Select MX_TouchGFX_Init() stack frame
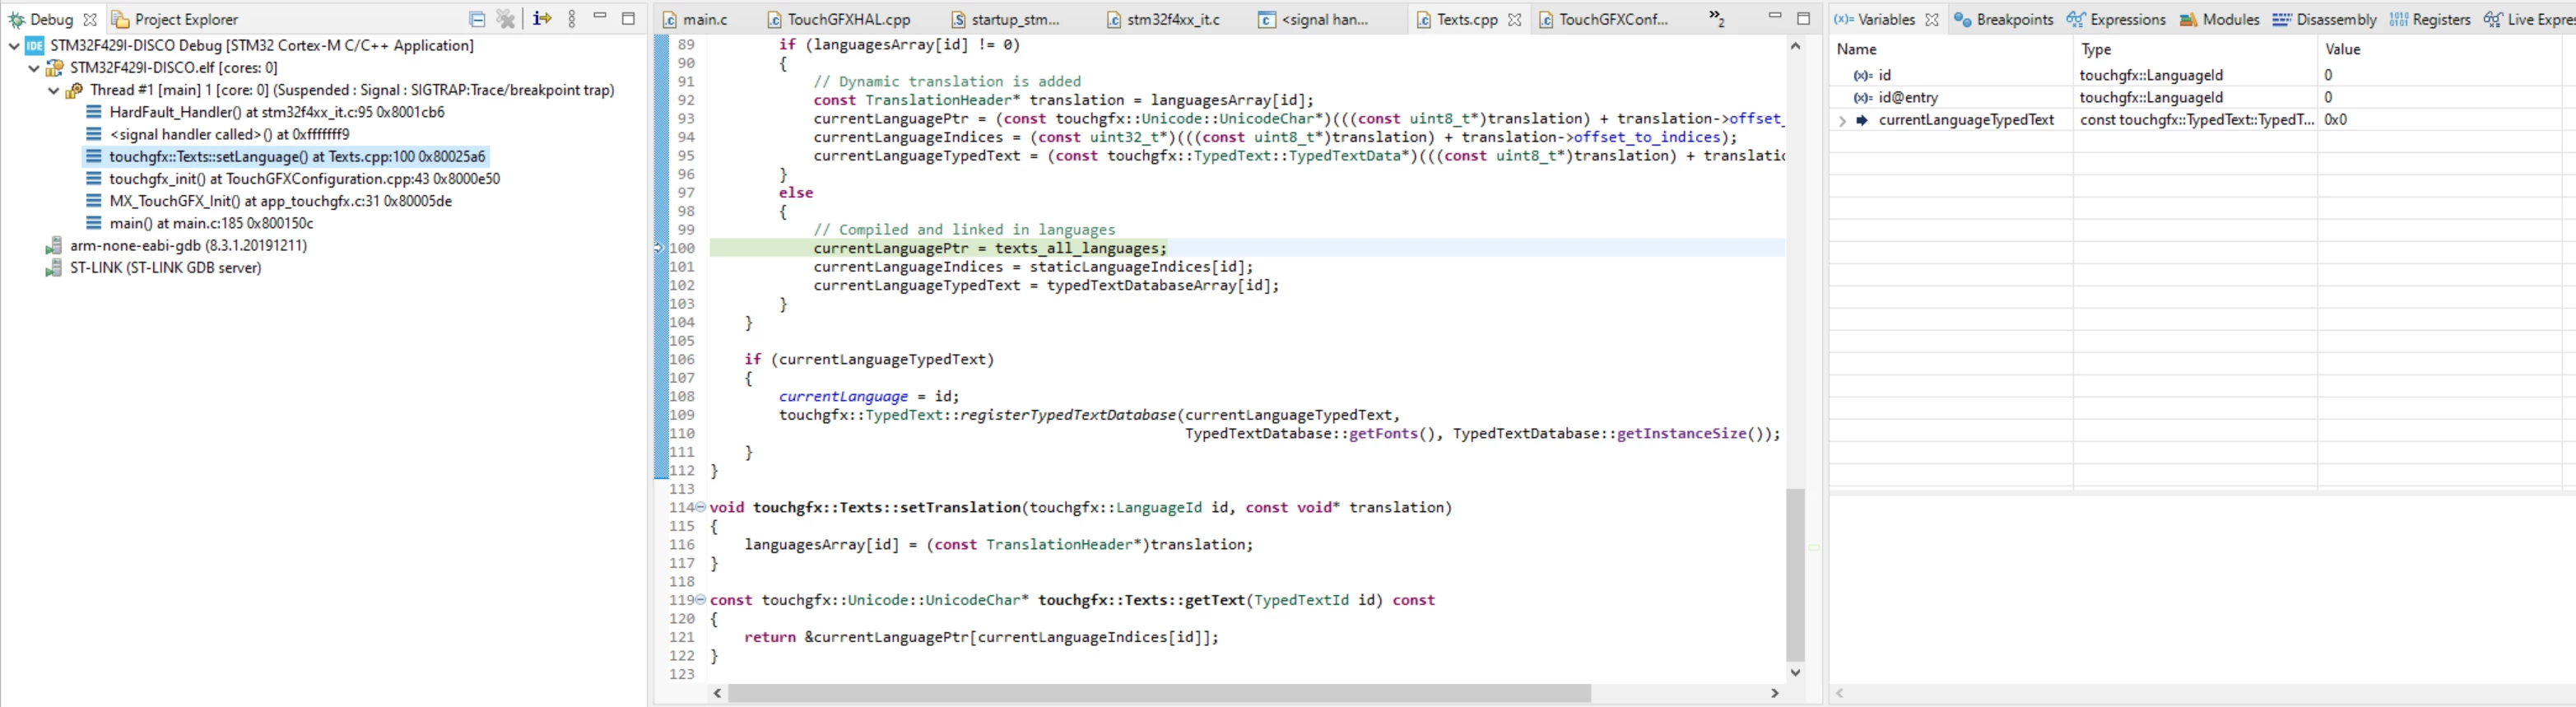The height and width of the screenshot is (707, 2576). (280, 201)
